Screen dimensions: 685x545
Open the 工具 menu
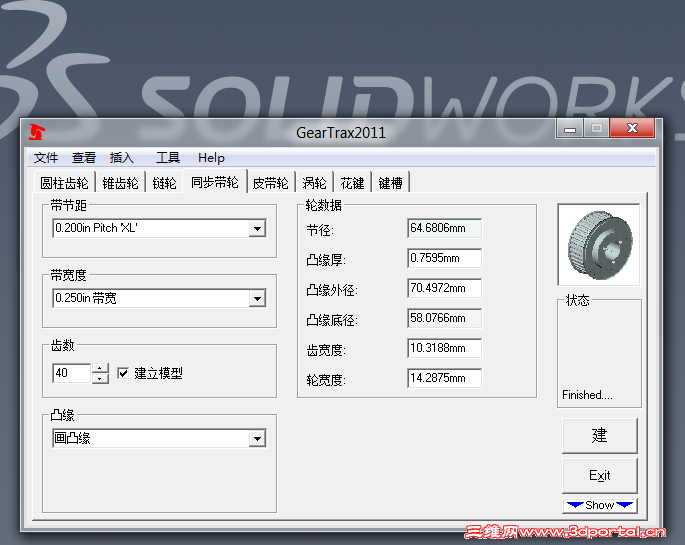pyautogui.click(x=168, y=158)
